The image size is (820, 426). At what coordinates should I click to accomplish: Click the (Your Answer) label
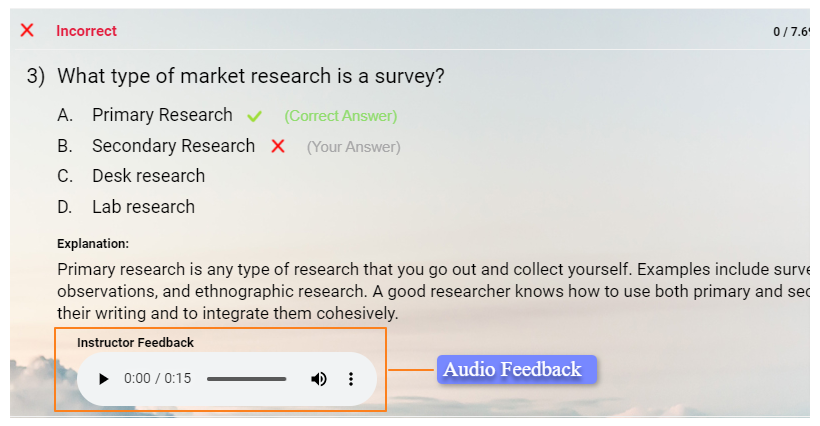pyautogui.click(x=353, y=147)
